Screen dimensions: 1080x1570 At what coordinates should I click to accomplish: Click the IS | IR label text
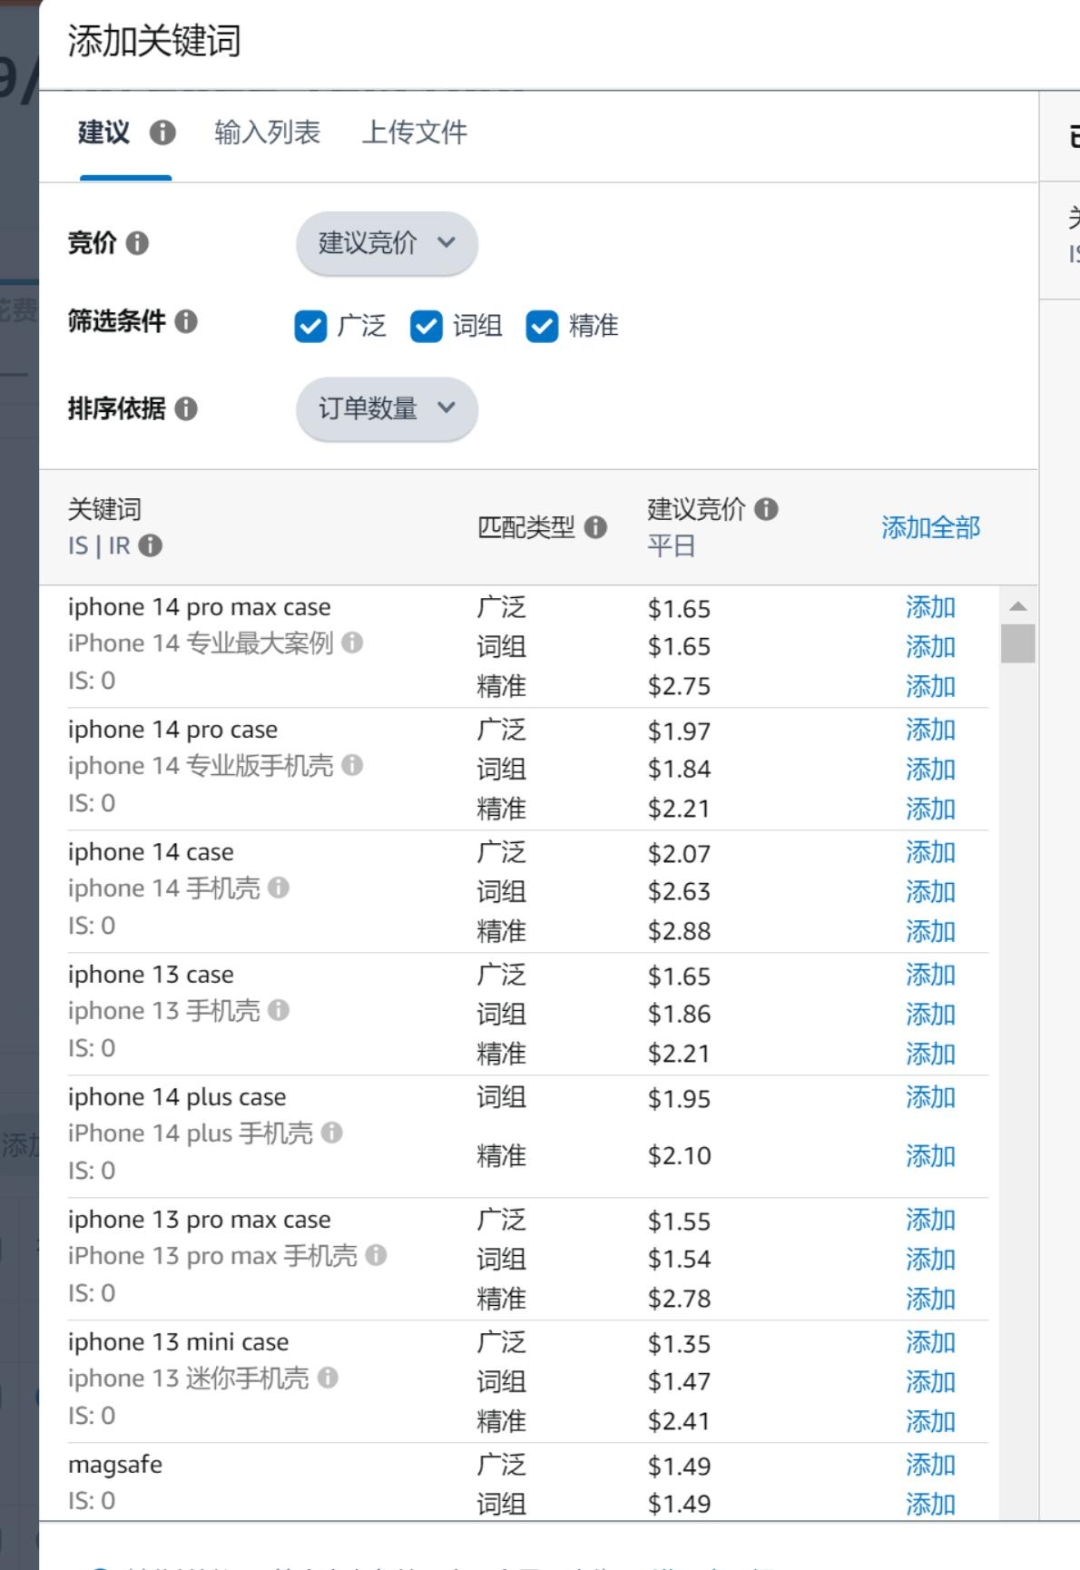99,546
